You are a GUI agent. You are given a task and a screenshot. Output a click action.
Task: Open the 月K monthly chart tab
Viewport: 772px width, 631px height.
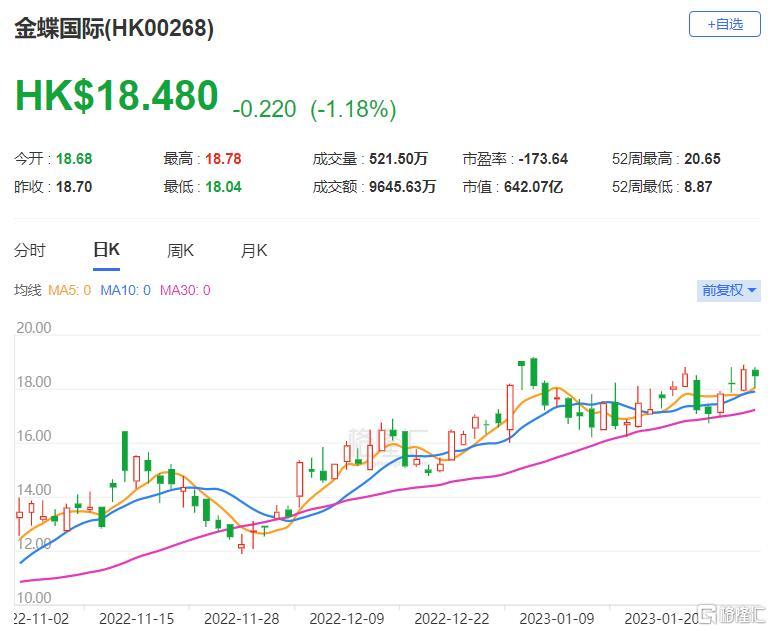pyautogui.click(x=254, y=251)
